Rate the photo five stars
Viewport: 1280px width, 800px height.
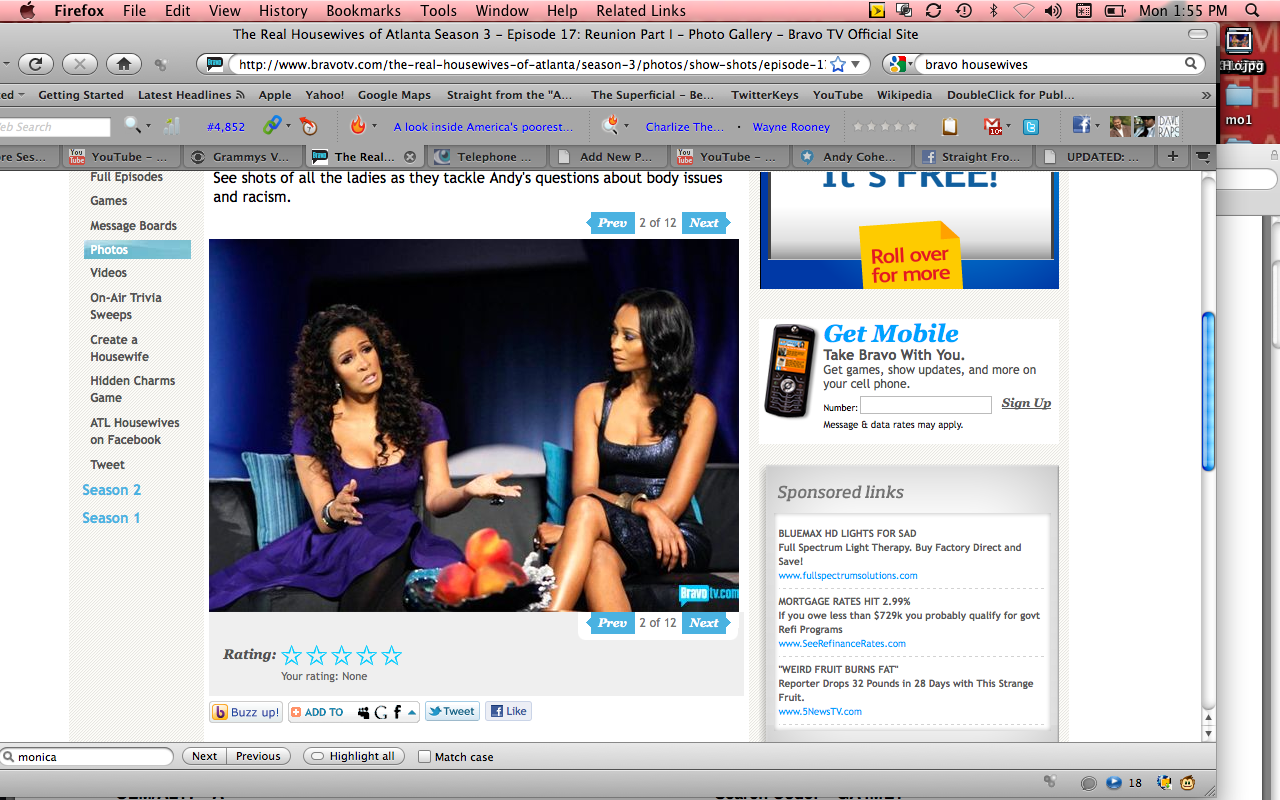pyautogui.click(x=392, y=656)
